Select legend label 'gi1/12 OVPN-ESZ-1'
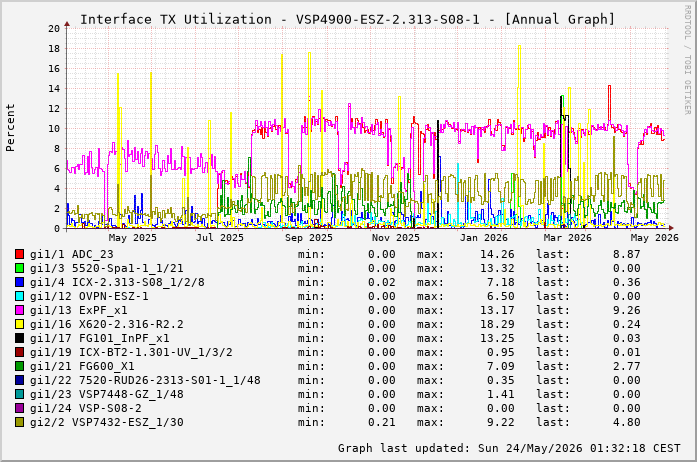This screenshot has width=697, height=462. pos(89,296)
